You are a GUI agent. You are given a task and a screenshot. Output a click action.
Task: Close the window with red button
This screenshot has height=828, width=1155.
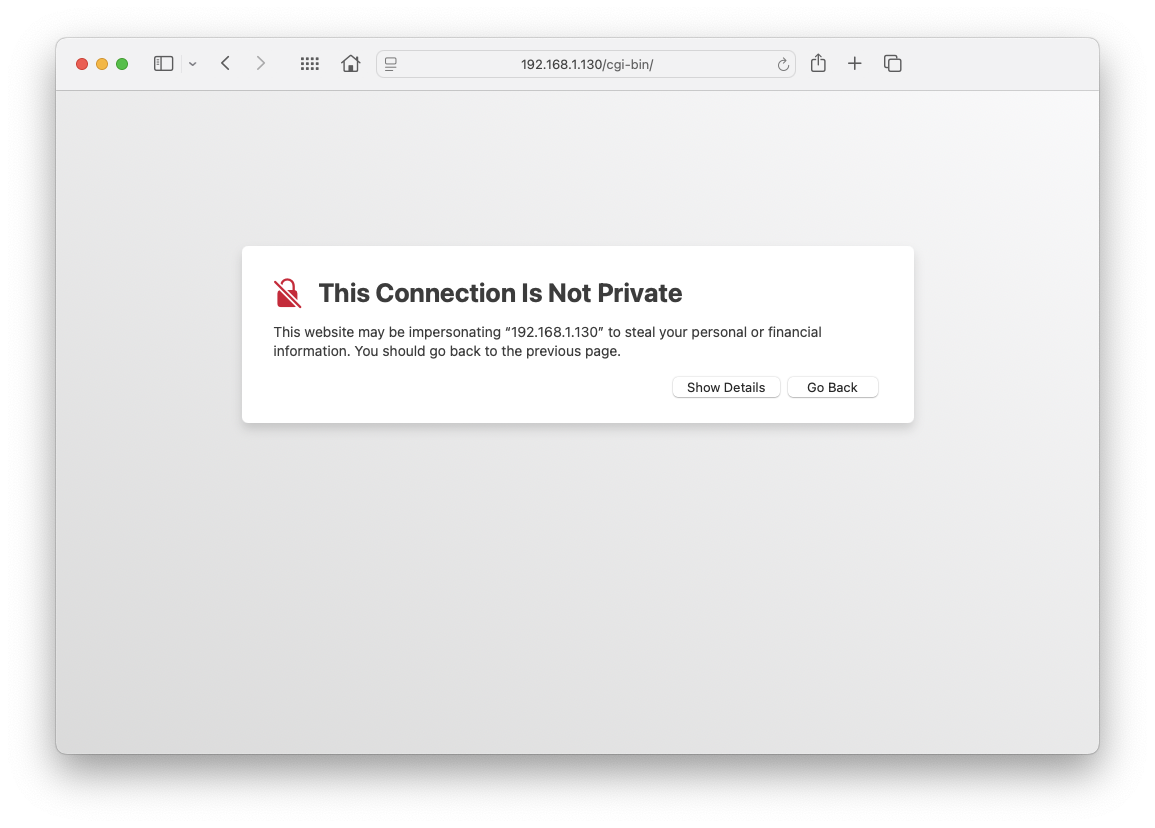click(x=82, y=64)
